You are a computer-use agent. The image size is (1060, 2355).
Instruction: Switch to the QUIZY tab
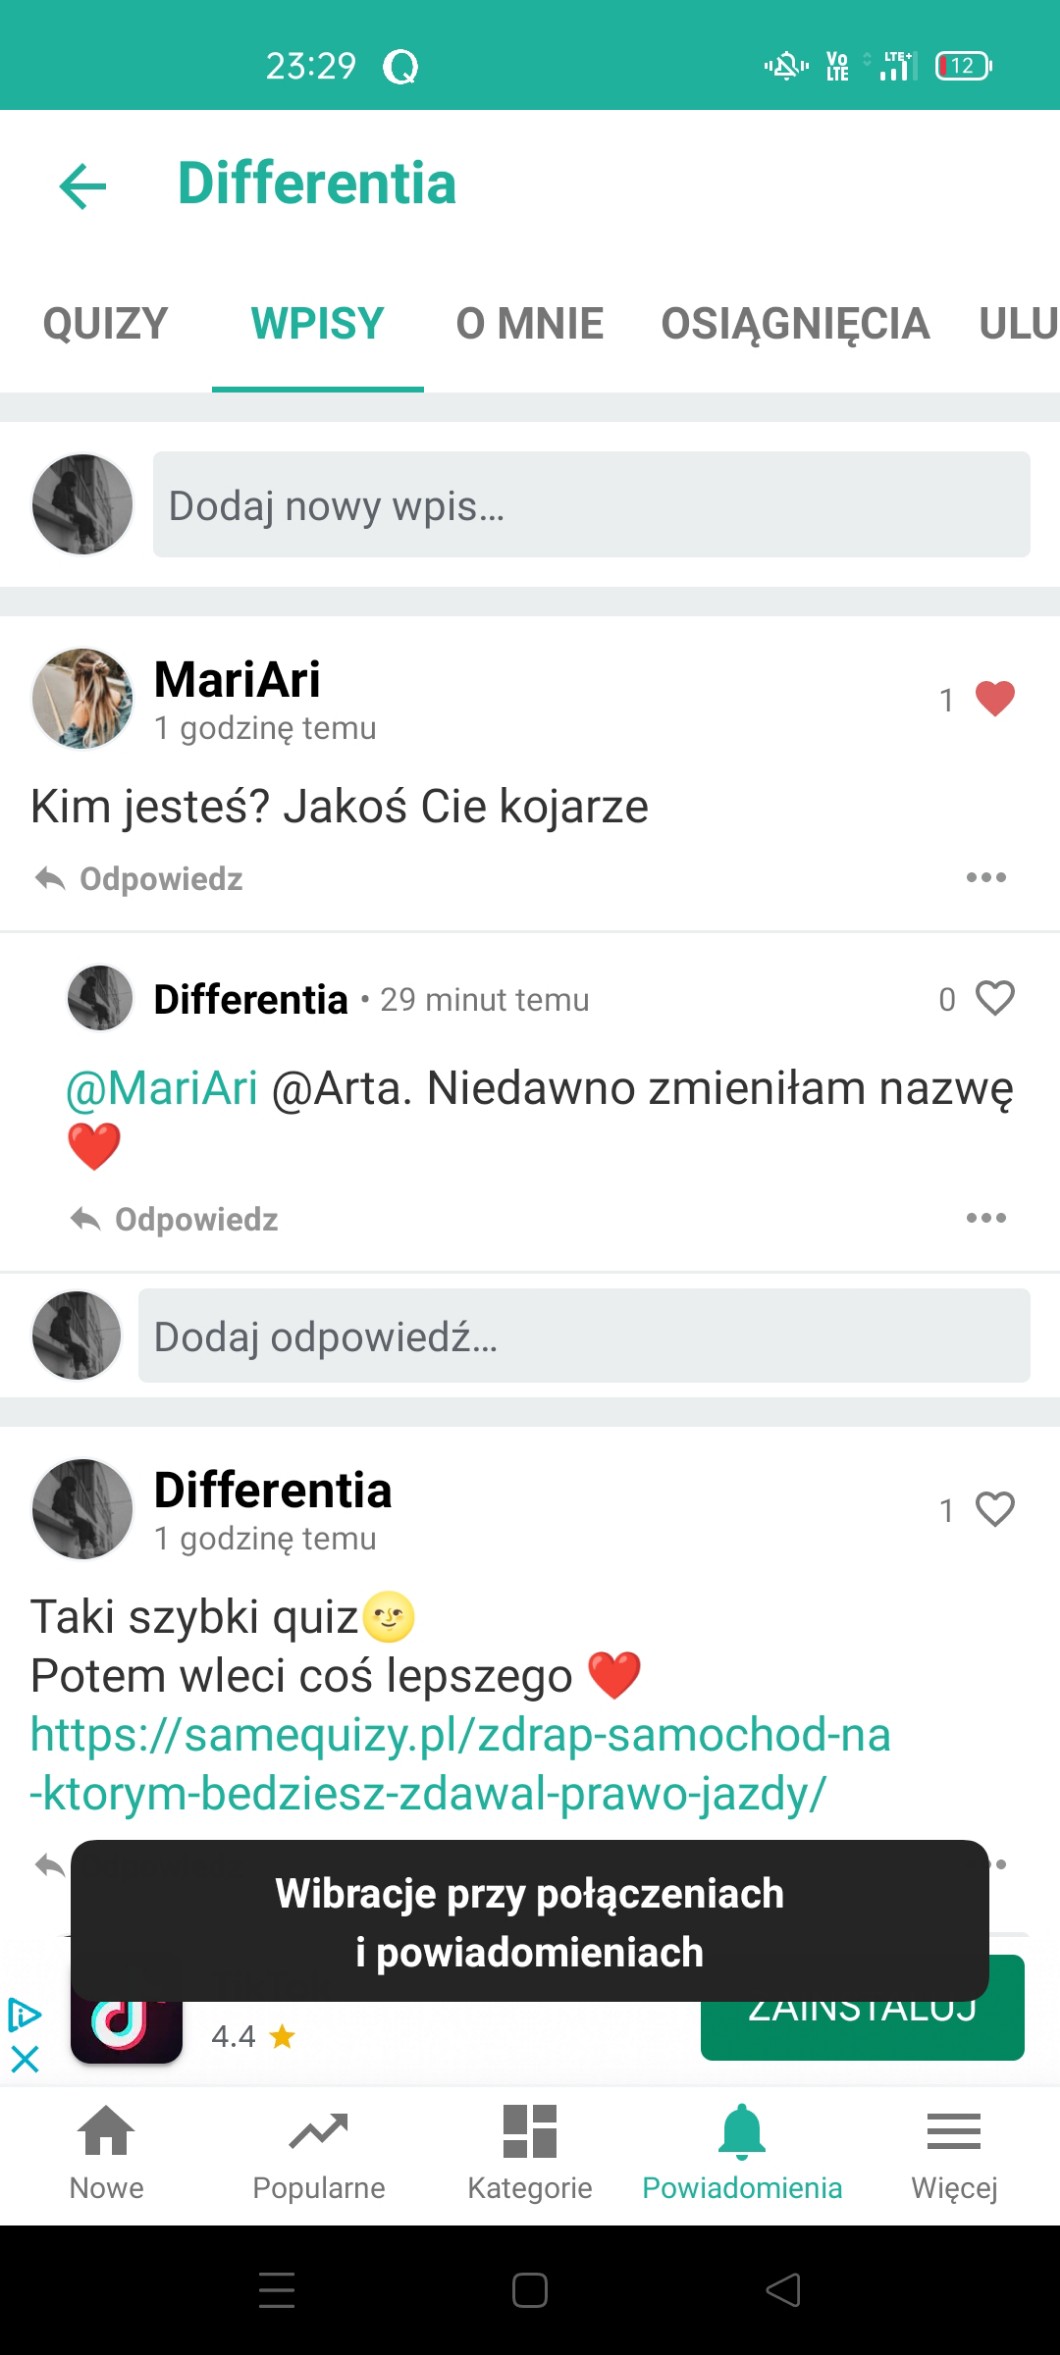tap(105, 324)
